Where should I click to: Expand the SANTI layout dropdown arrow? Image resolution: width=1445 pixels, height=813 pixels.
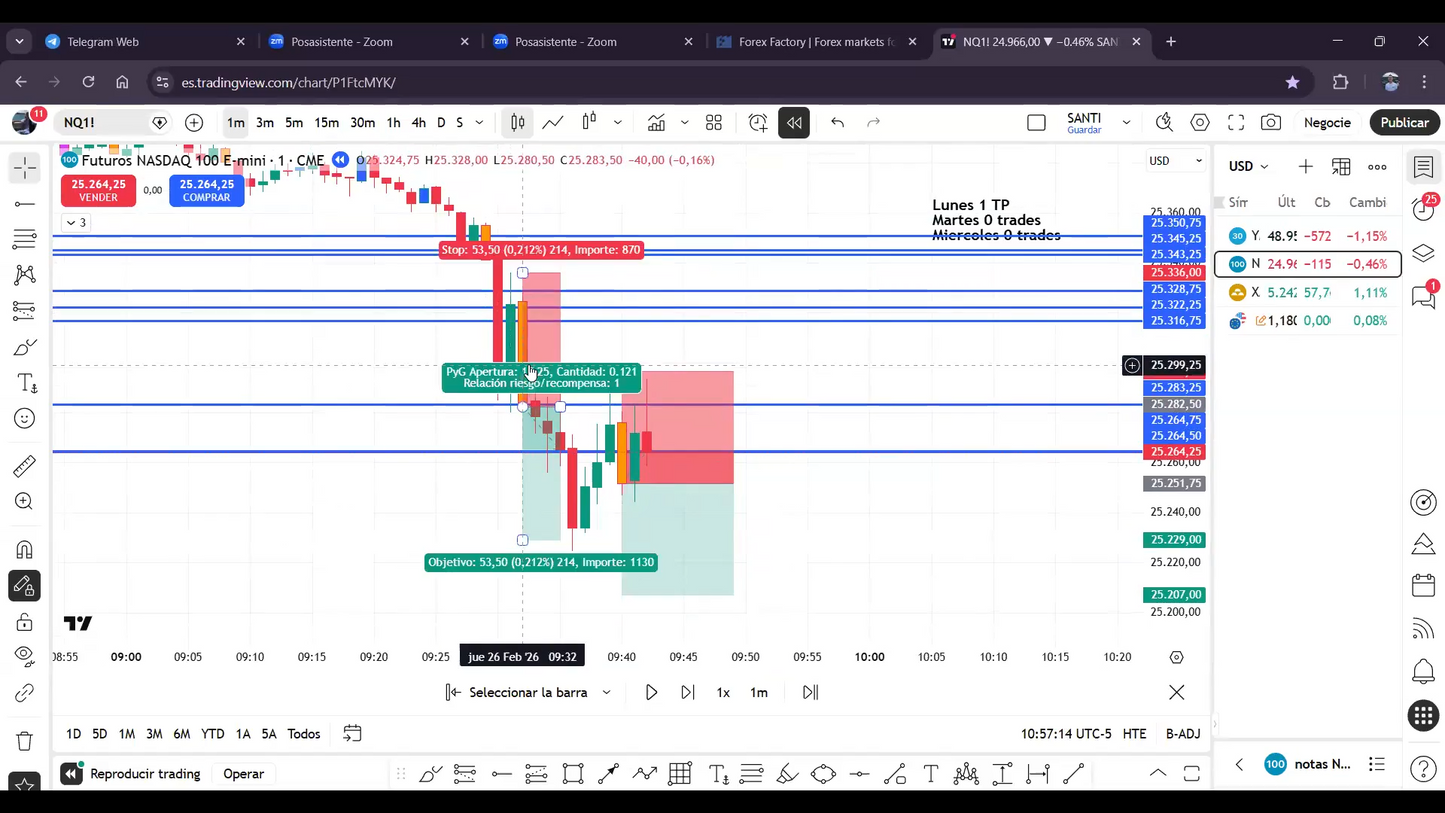pyautogui.click(x=1126, y=122)
